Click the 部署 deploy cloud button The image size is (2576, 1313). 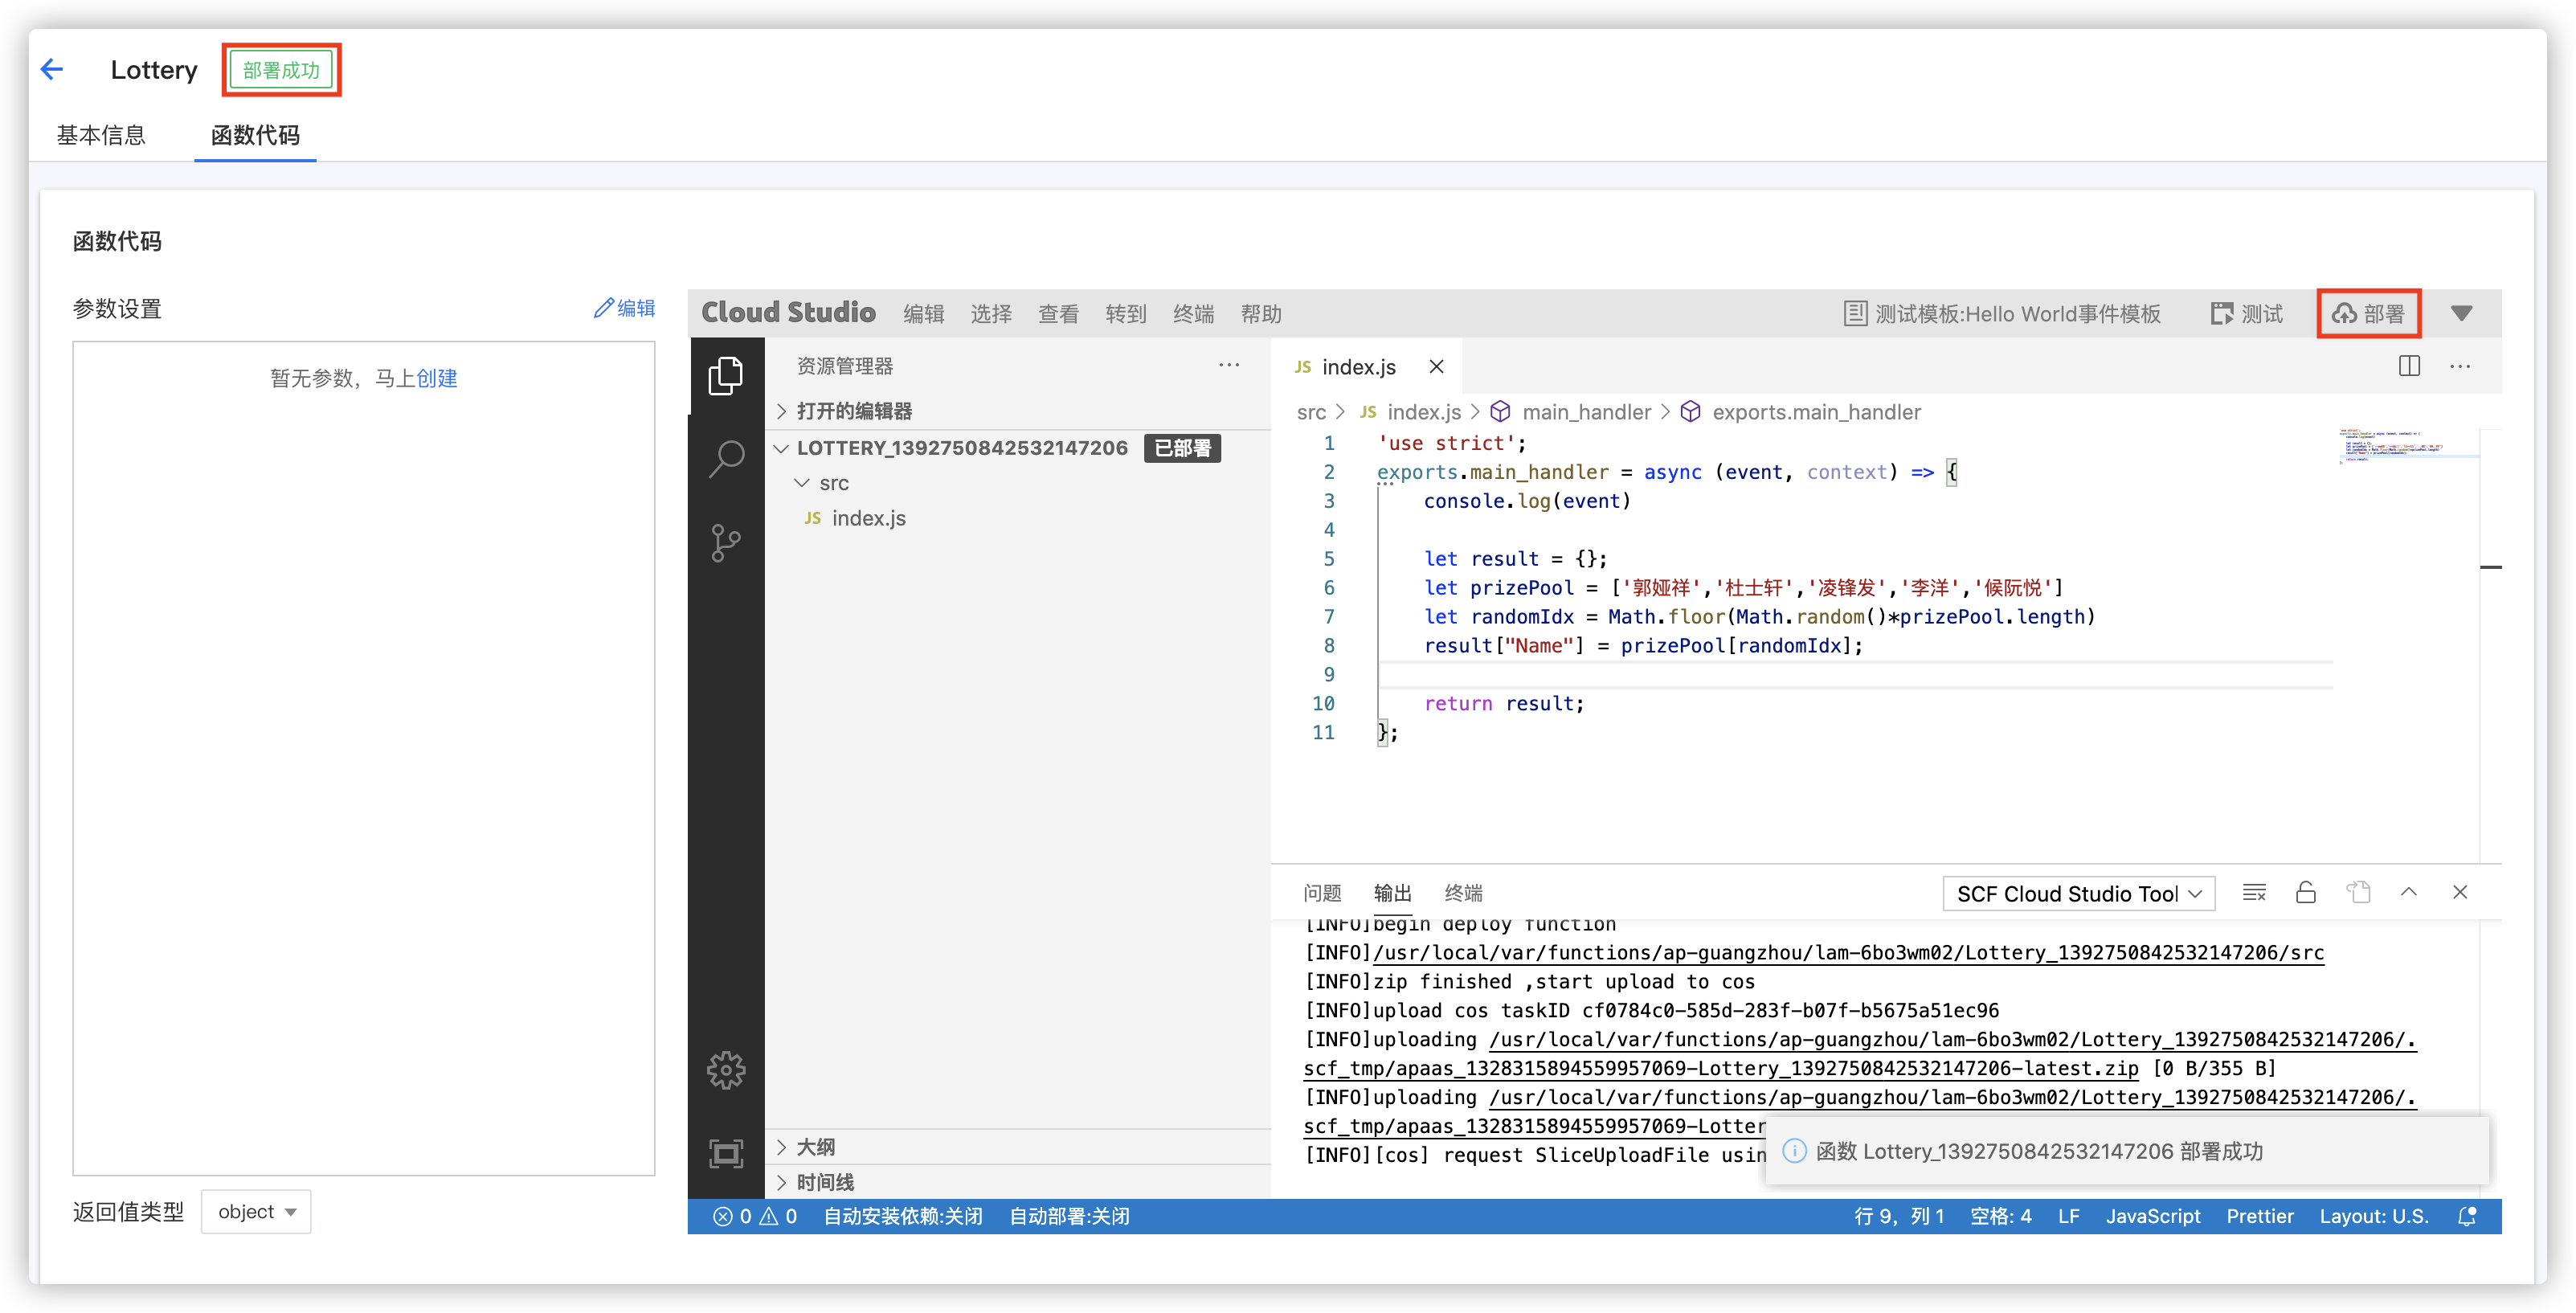click(2368, 314)
